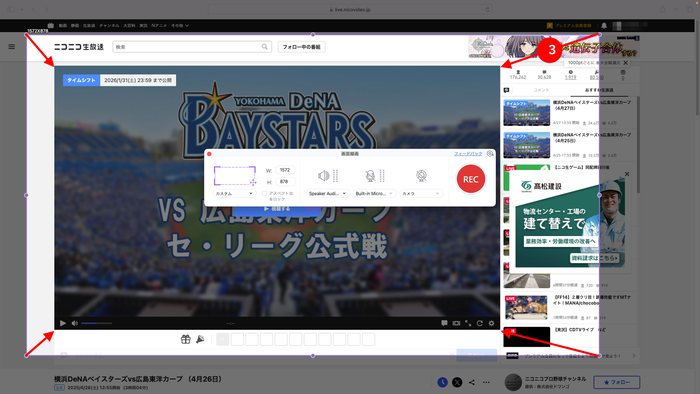Image resolution: width=700 pixels, height=394 pixels.
Task: Edit the W width field
Action: 285,170
